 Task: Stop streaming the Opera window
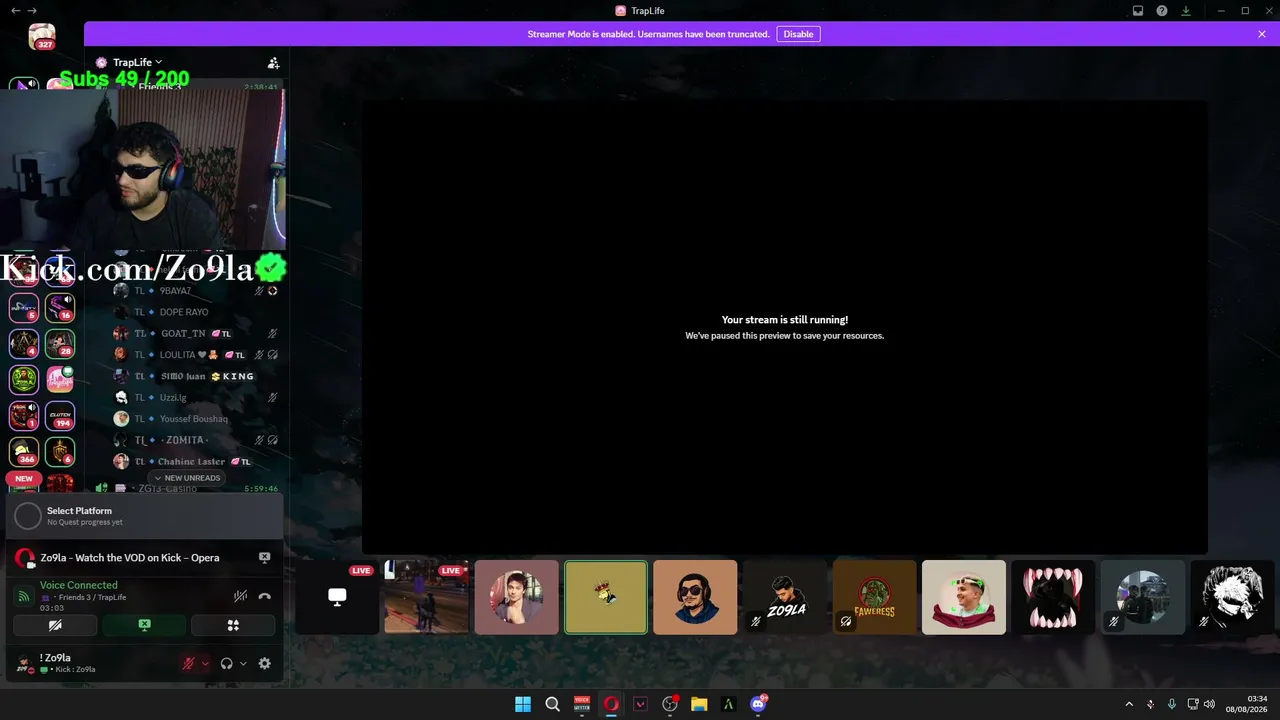point(265,557)
